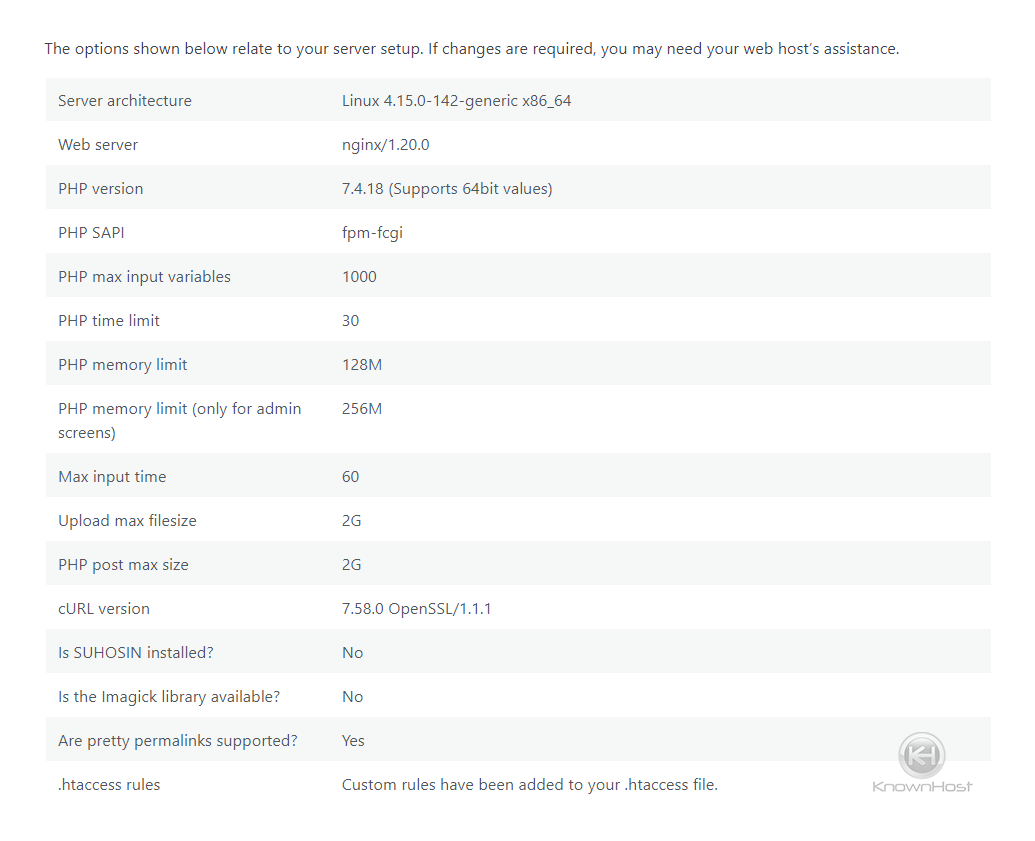Image resolution: width=1035 pixels, height=841 pixels.
Task: Select the Max input time label
Action: click(x=112, y=477)
